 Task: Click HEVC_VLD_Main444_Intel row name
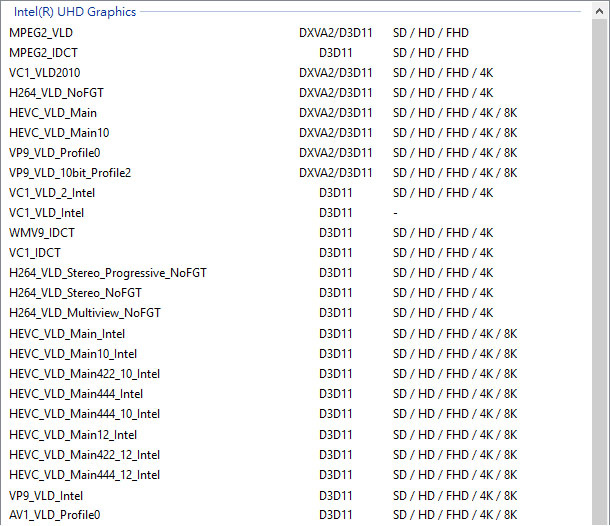click(x=76, y=394)
